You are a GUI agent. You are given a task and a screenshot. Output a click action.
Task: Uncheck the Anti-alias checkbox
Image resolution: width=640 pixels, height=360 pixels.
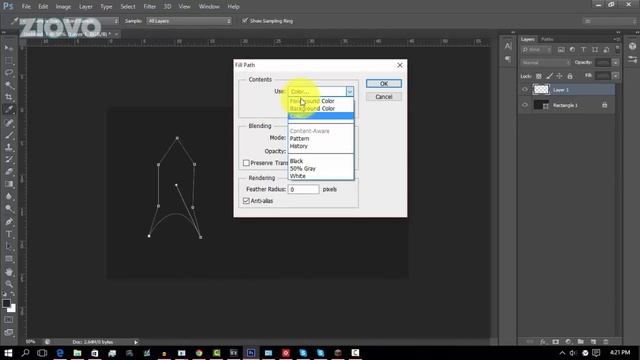[x=246, y=201]
